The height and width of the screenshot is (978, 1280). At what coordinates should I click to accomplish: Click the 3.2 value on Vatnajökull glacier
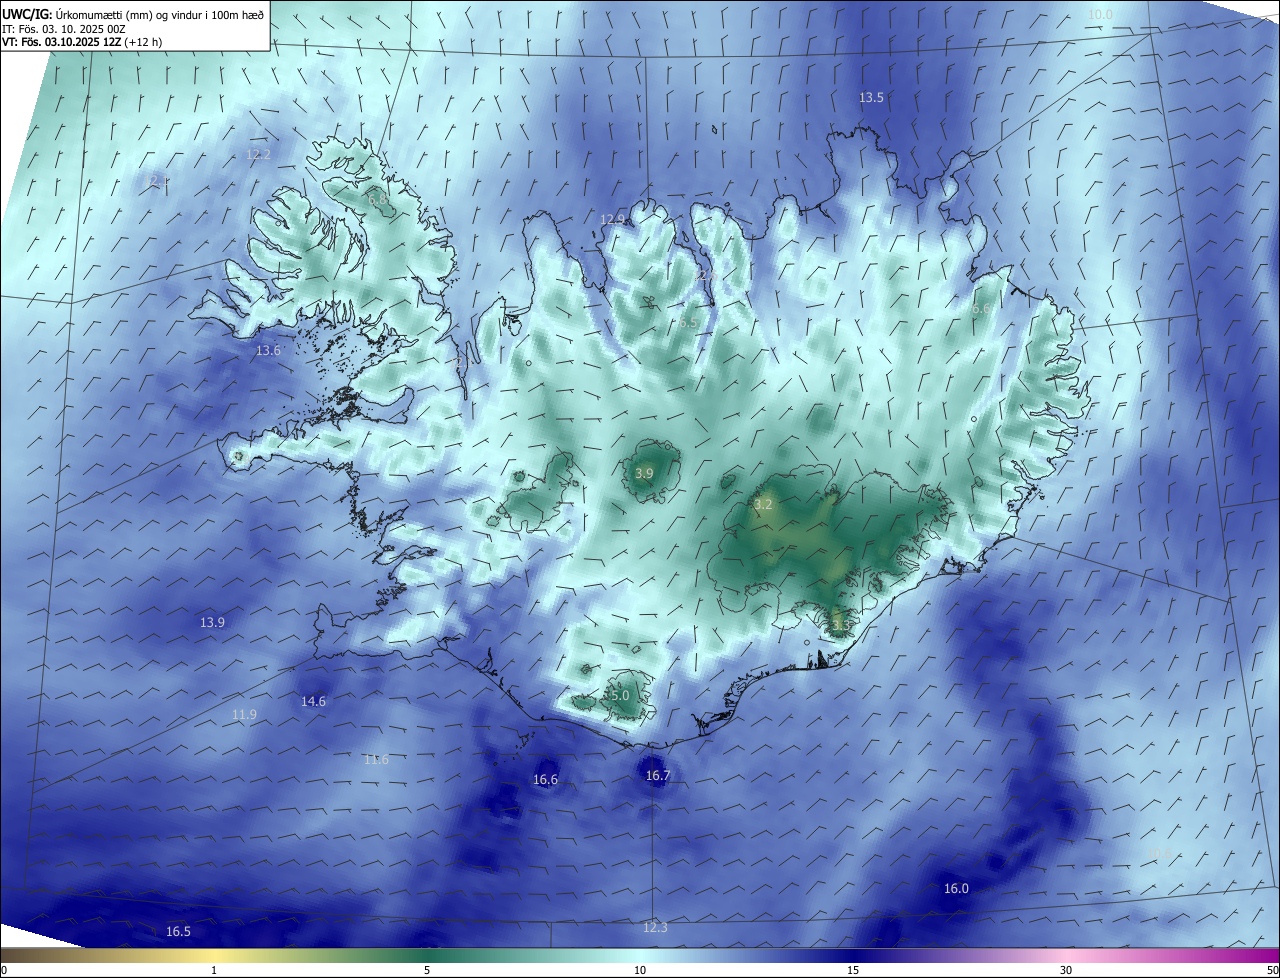(763, 505)
